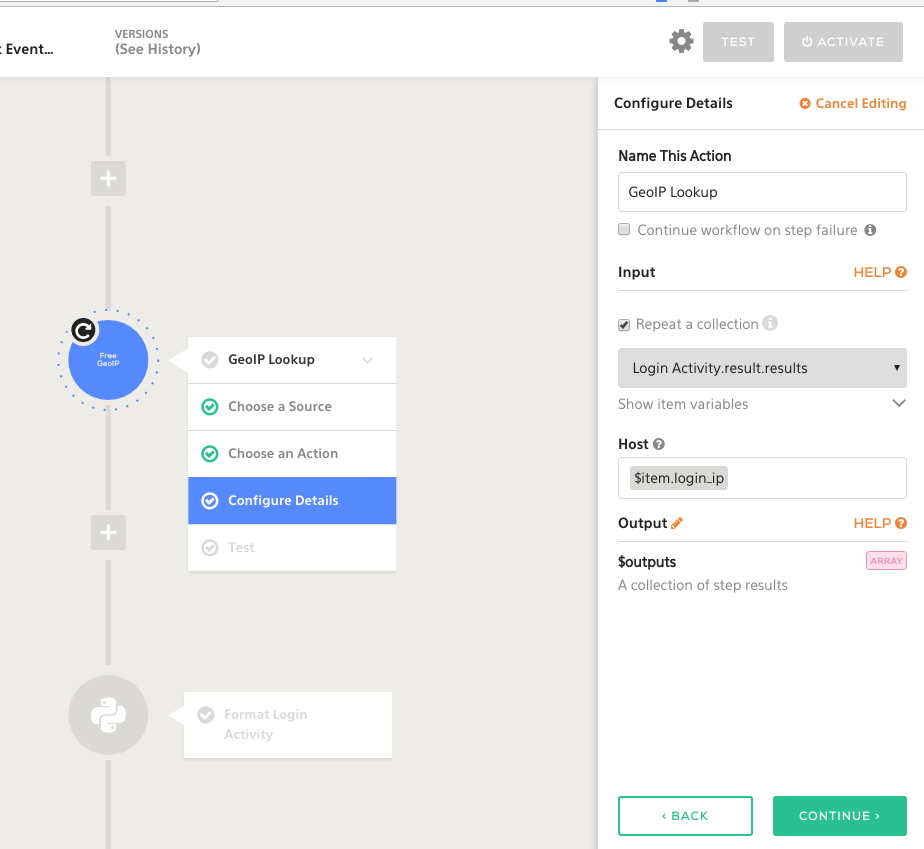Add a step above the GeoIP node
Image resolution: width=924 pixels, height=849 pixels.
pyautogui.click(x=108, y=180)
